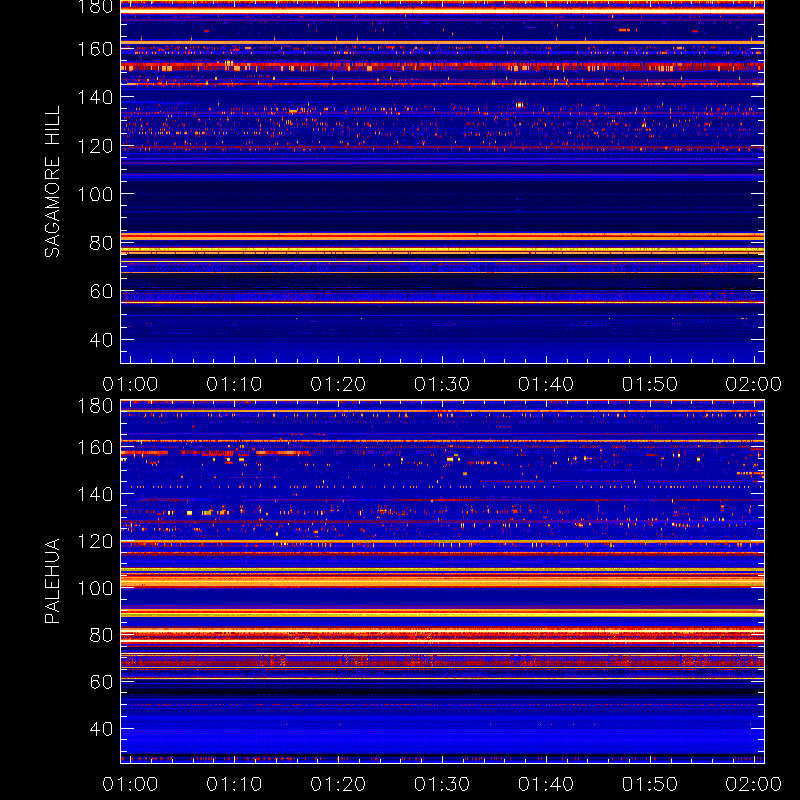
Task: Click the SAGAMORE HILL axis title
Action: click(52, 182)
